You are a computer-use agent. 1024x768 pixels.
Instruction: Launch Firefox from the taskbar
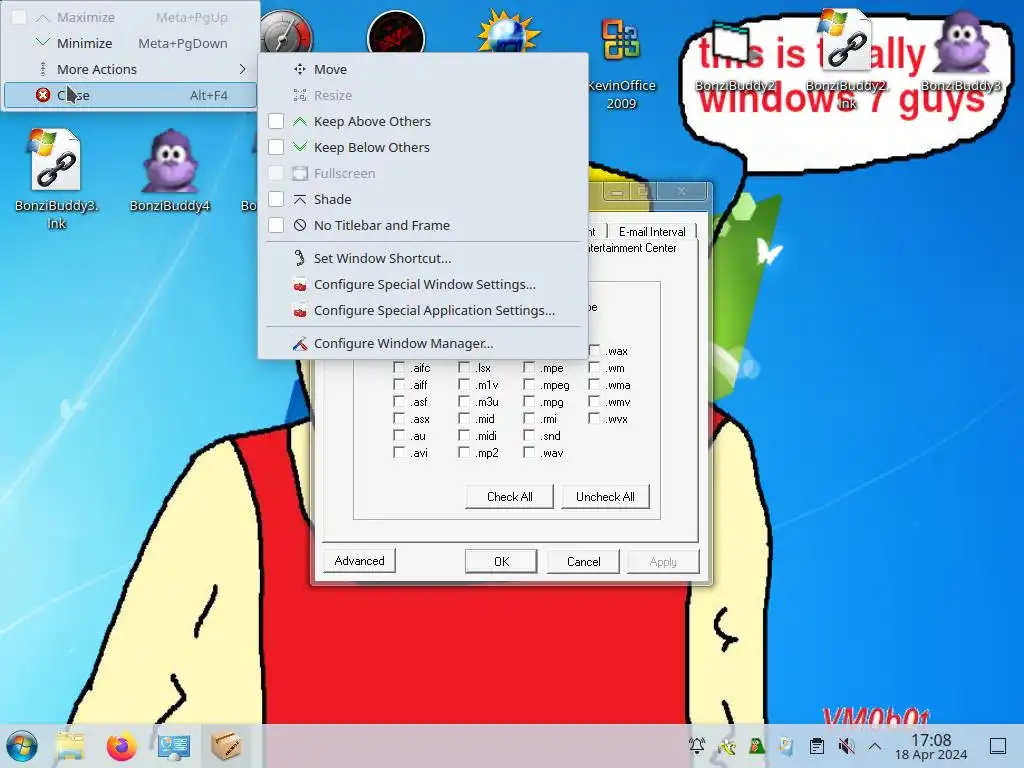pos(121,746)
